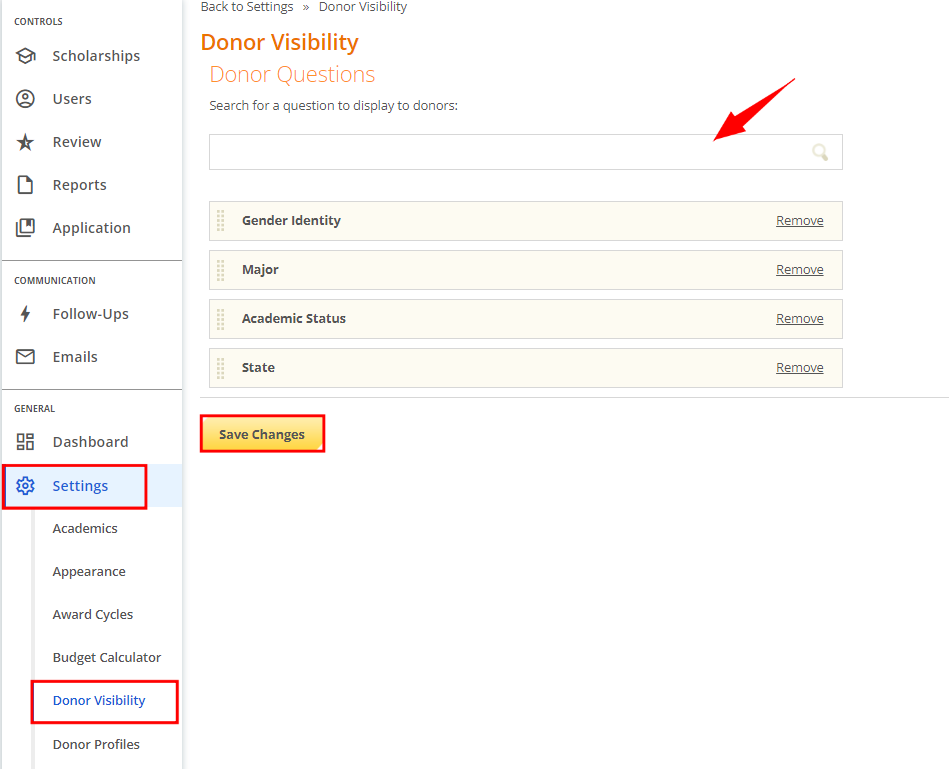
Task: Click inside the question search field
Action: [x=500, y=151]
